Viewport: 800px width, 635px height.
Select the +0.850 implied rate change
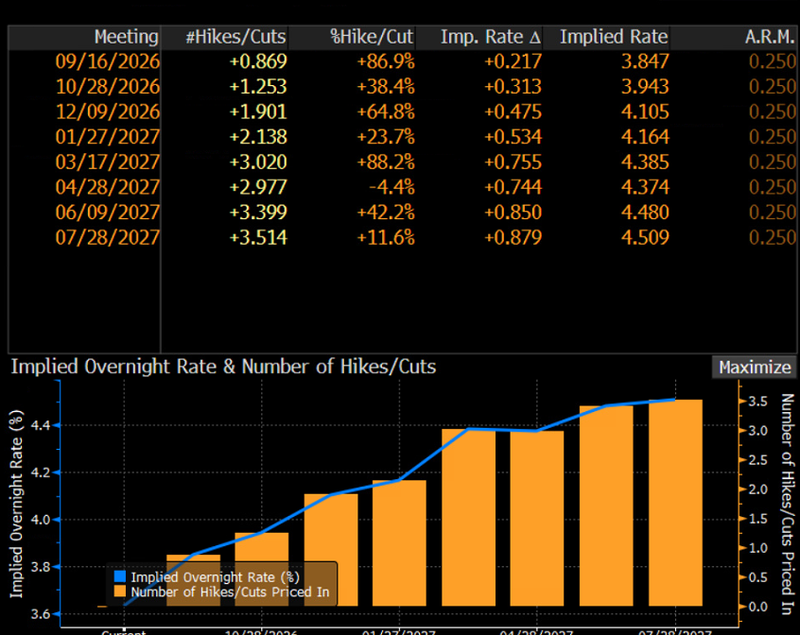(513, 212)
